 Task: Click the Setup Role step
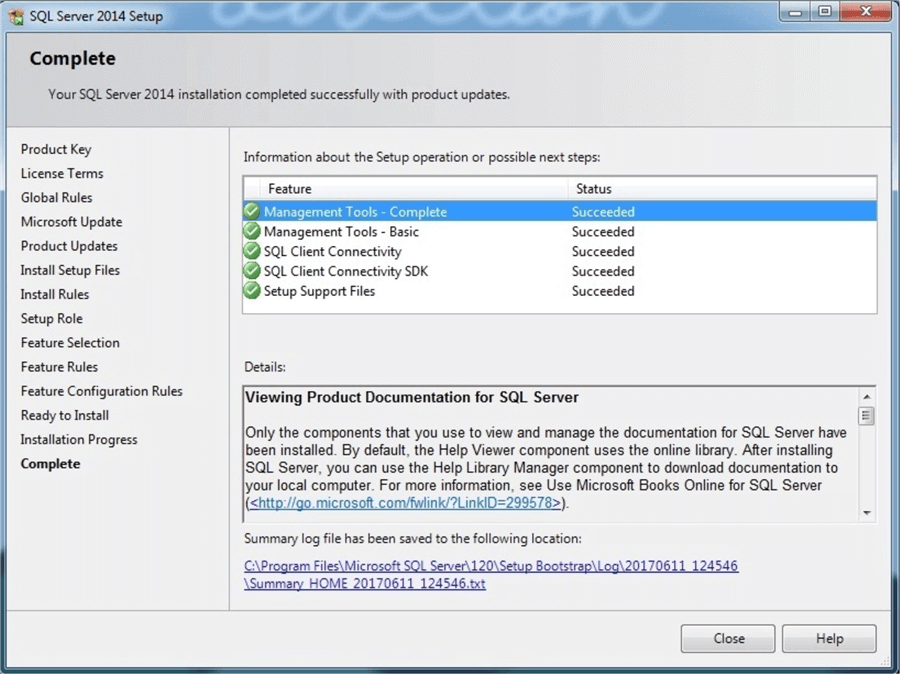coord(52,318)
